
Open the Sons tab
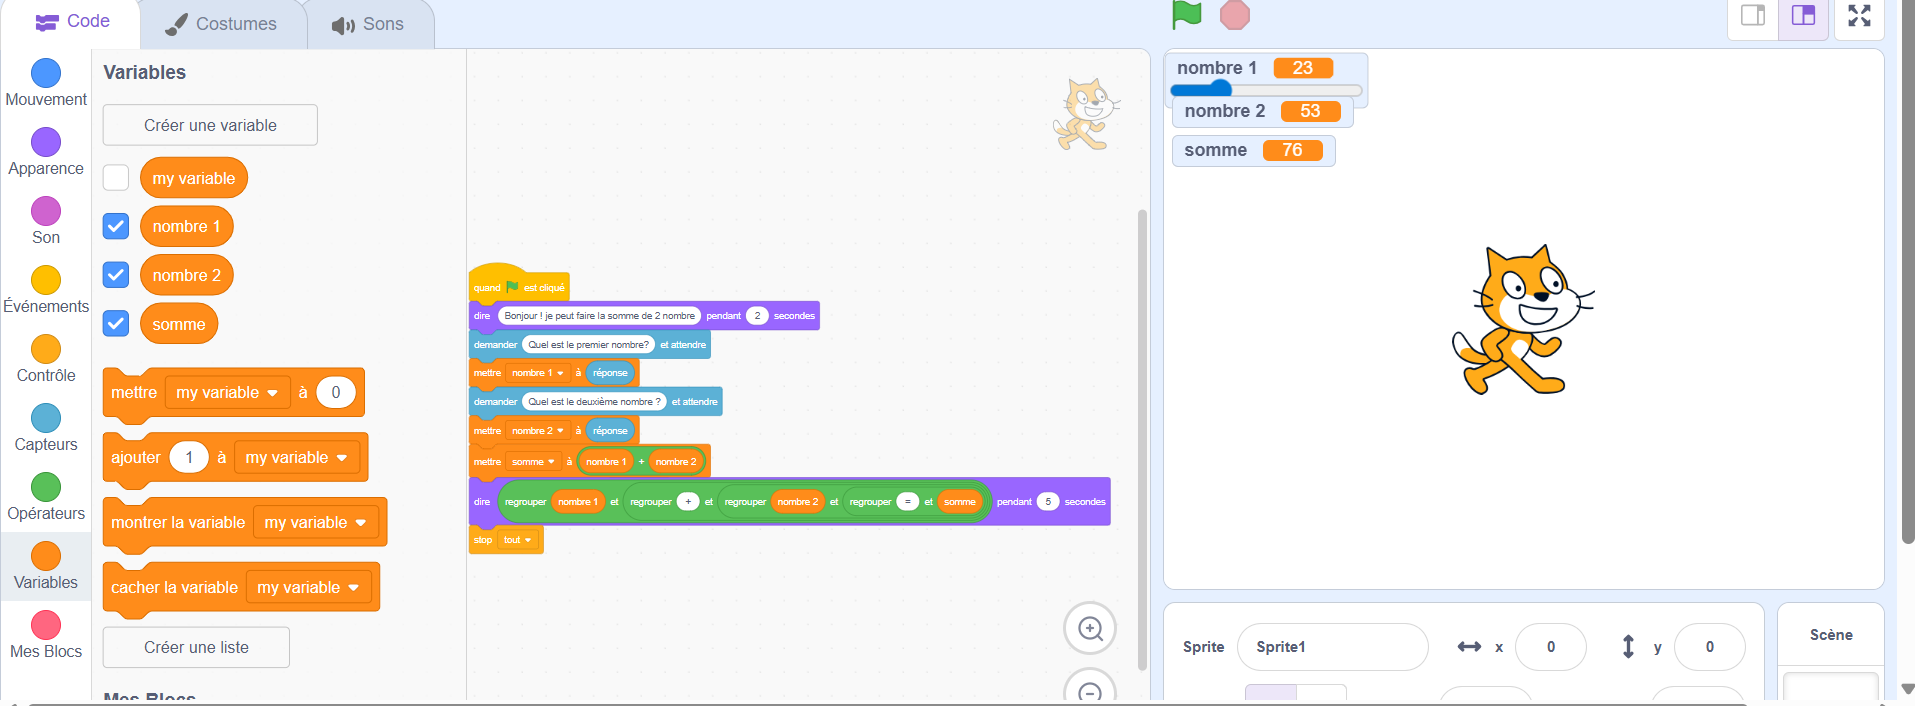point(368,24)
